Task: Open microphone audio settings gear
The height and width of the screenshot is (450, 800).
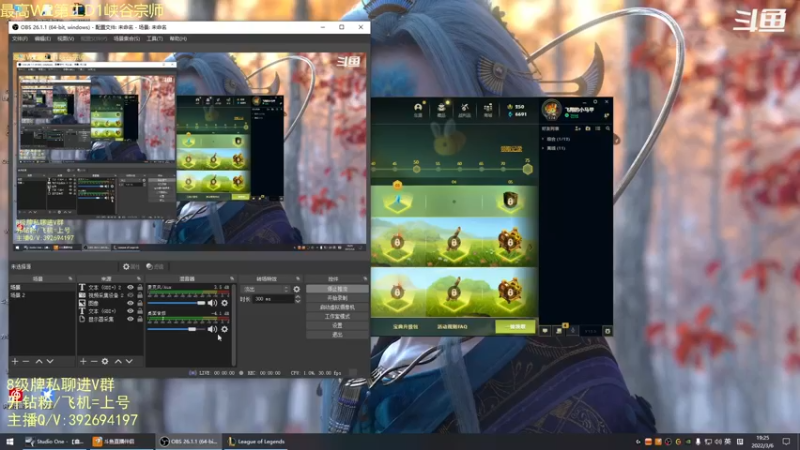Action: point(224,303)
